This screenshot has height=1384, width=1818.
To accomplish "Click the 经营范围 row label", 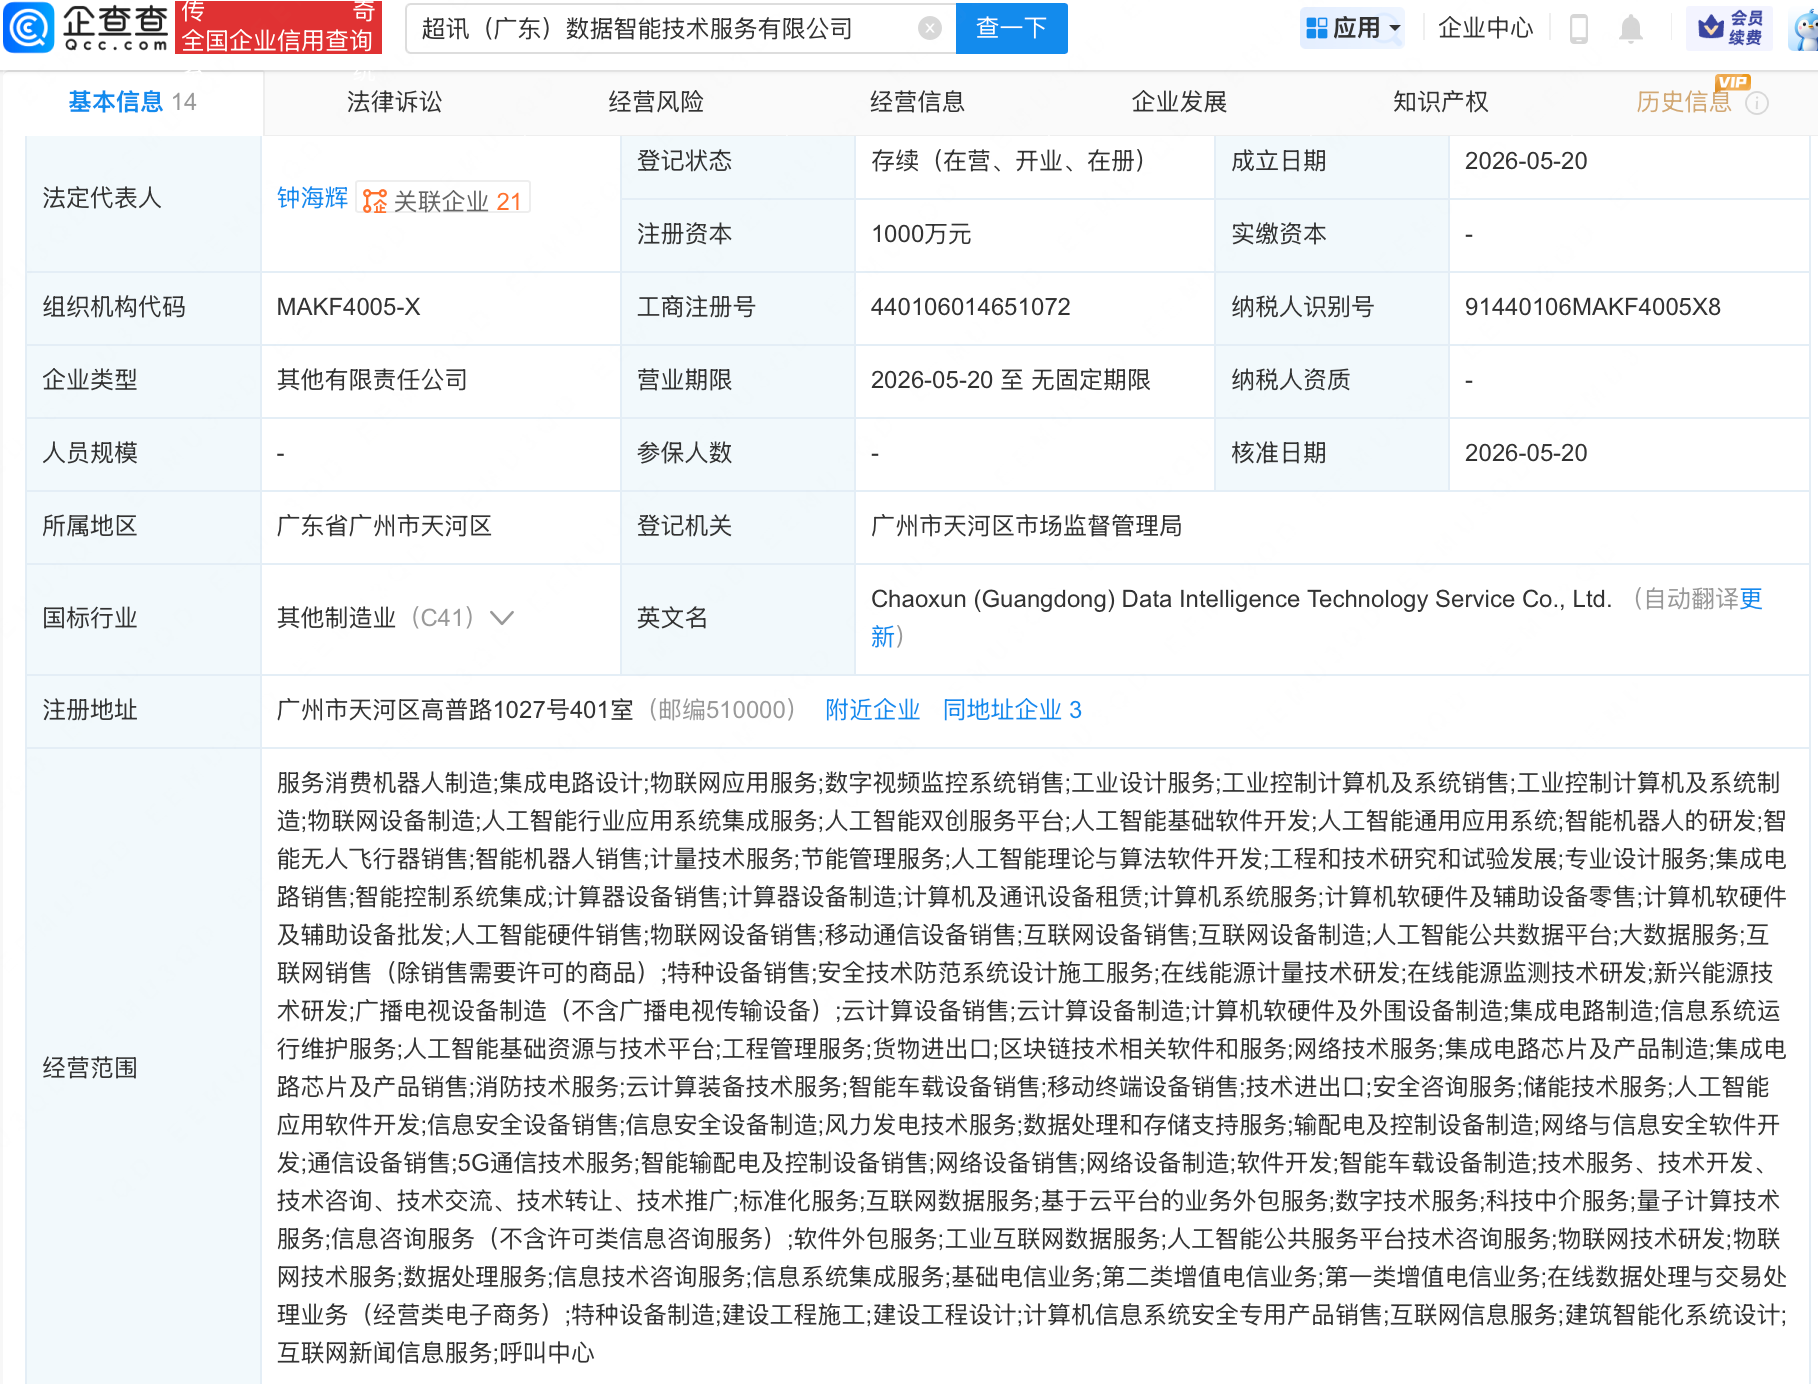I will (90, 1068).
